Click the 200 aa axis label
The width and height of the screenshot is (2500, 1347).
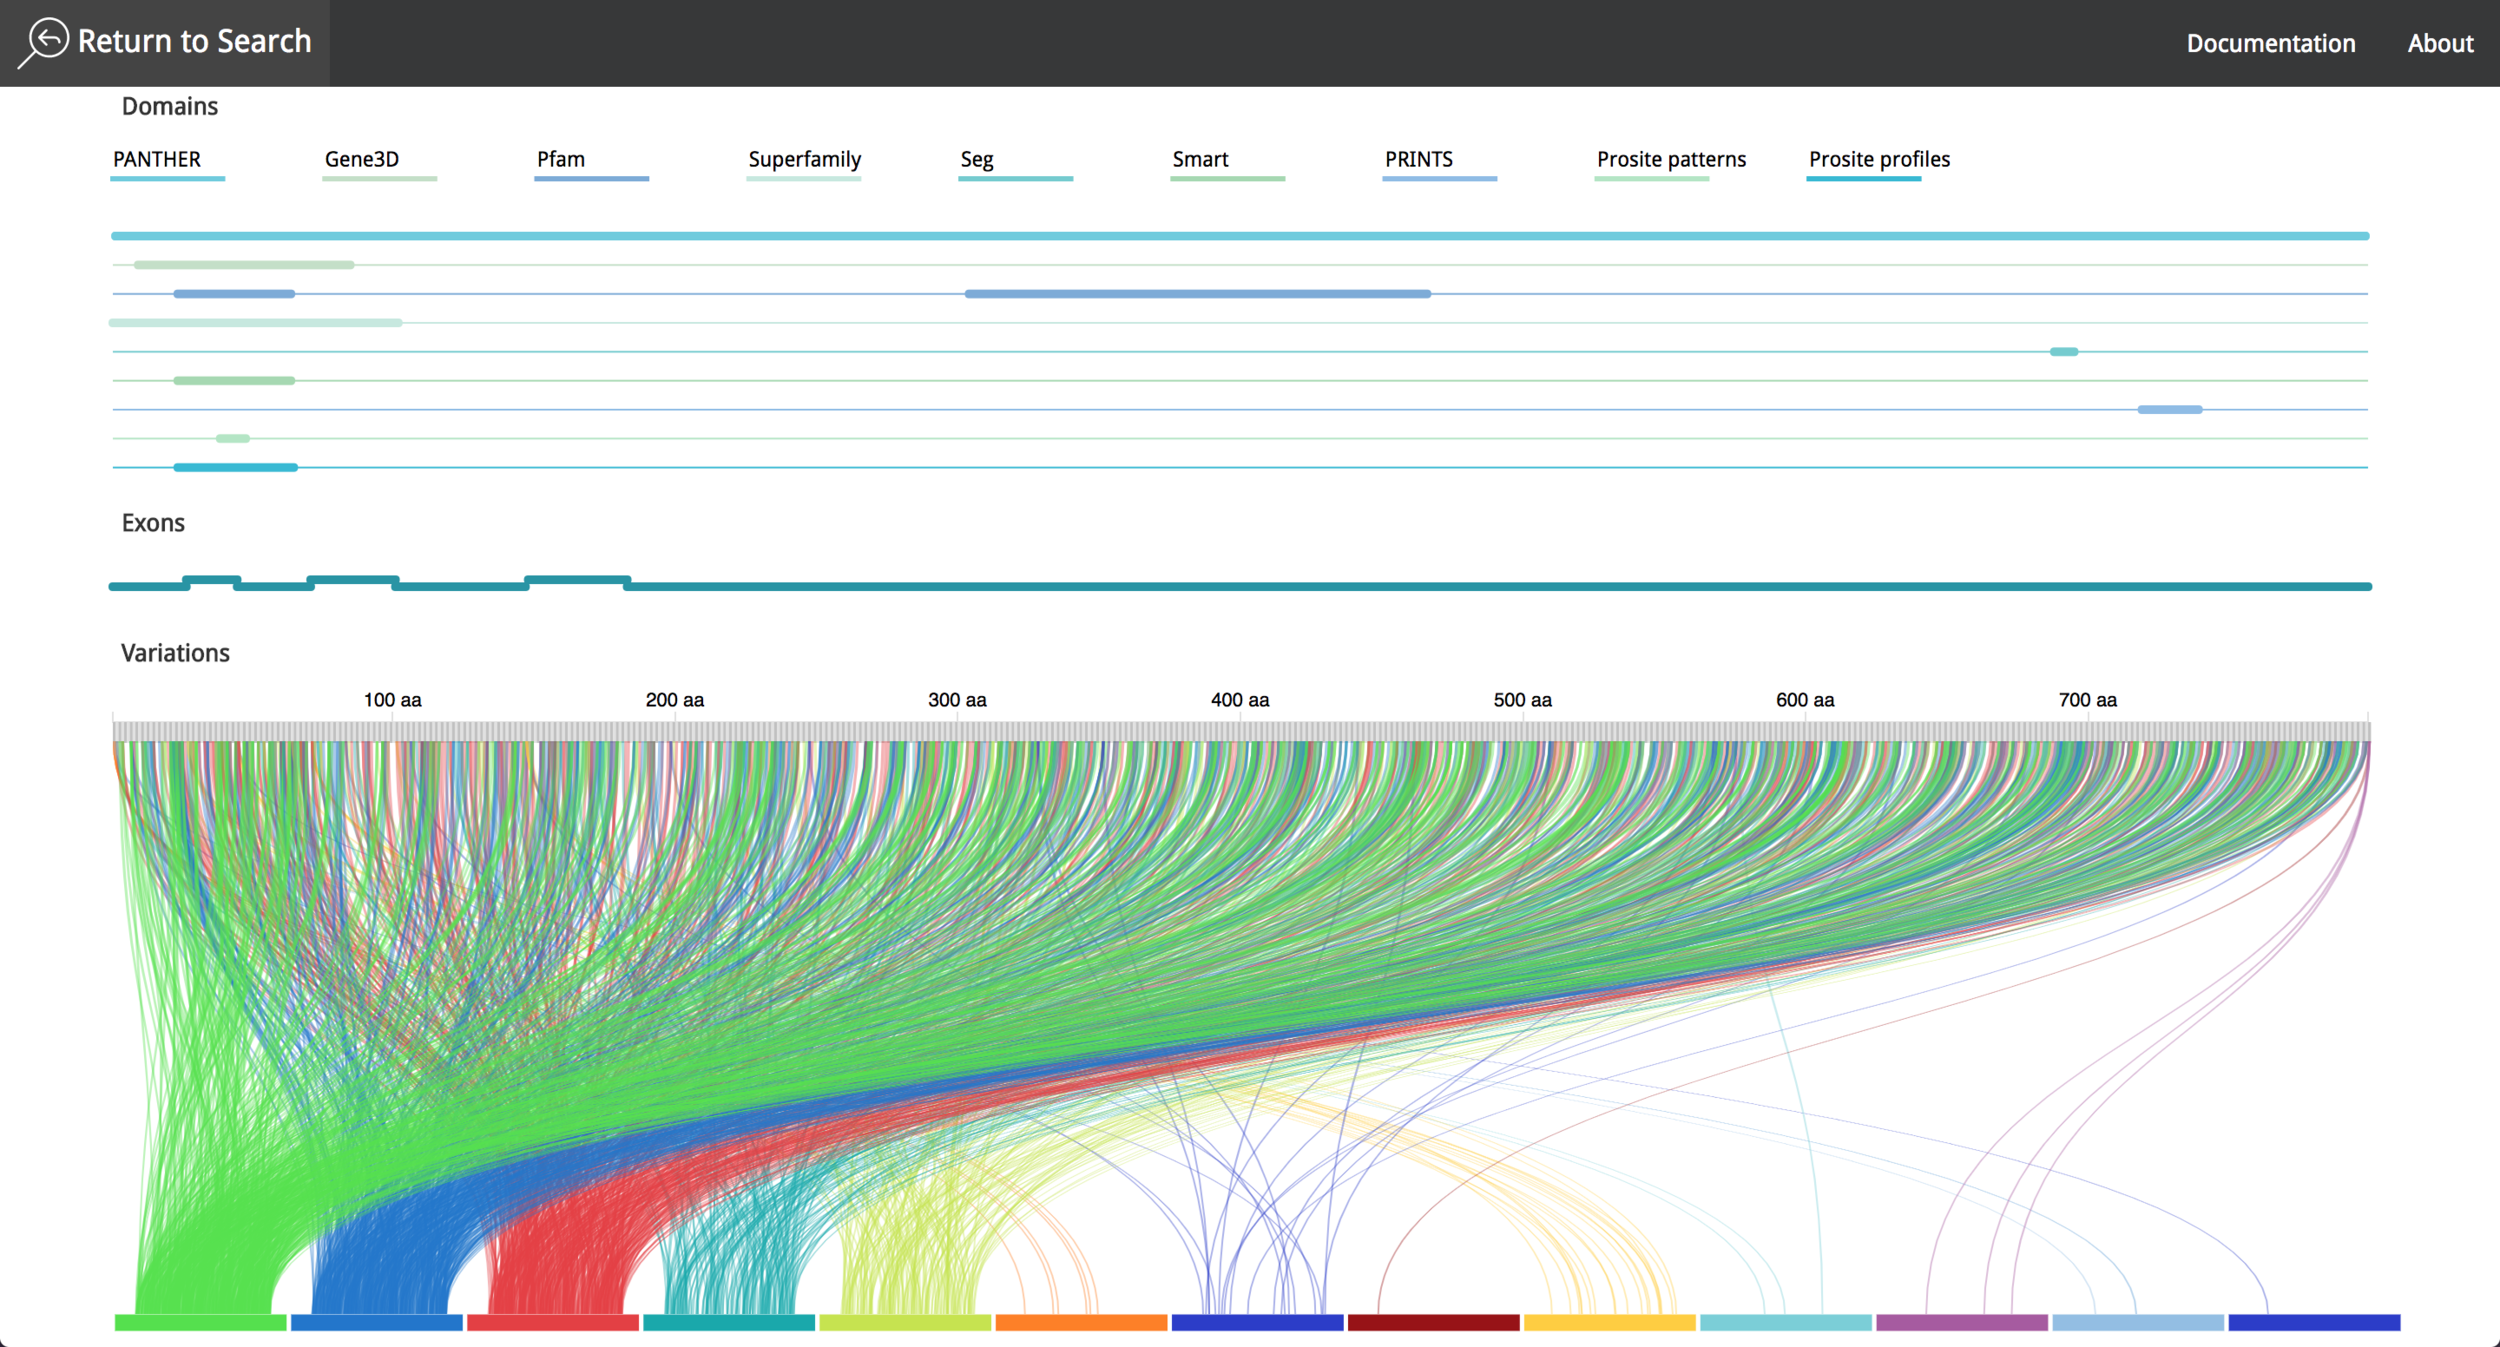675,700
